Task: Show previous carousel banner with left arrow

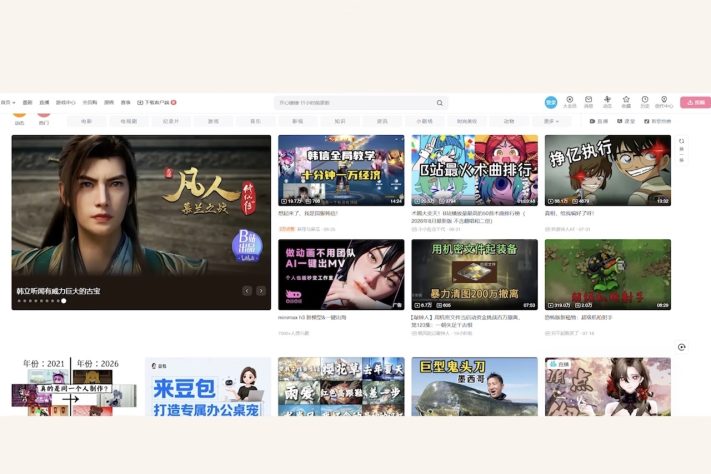Action: pyautogui.click(x=247, y=291)
